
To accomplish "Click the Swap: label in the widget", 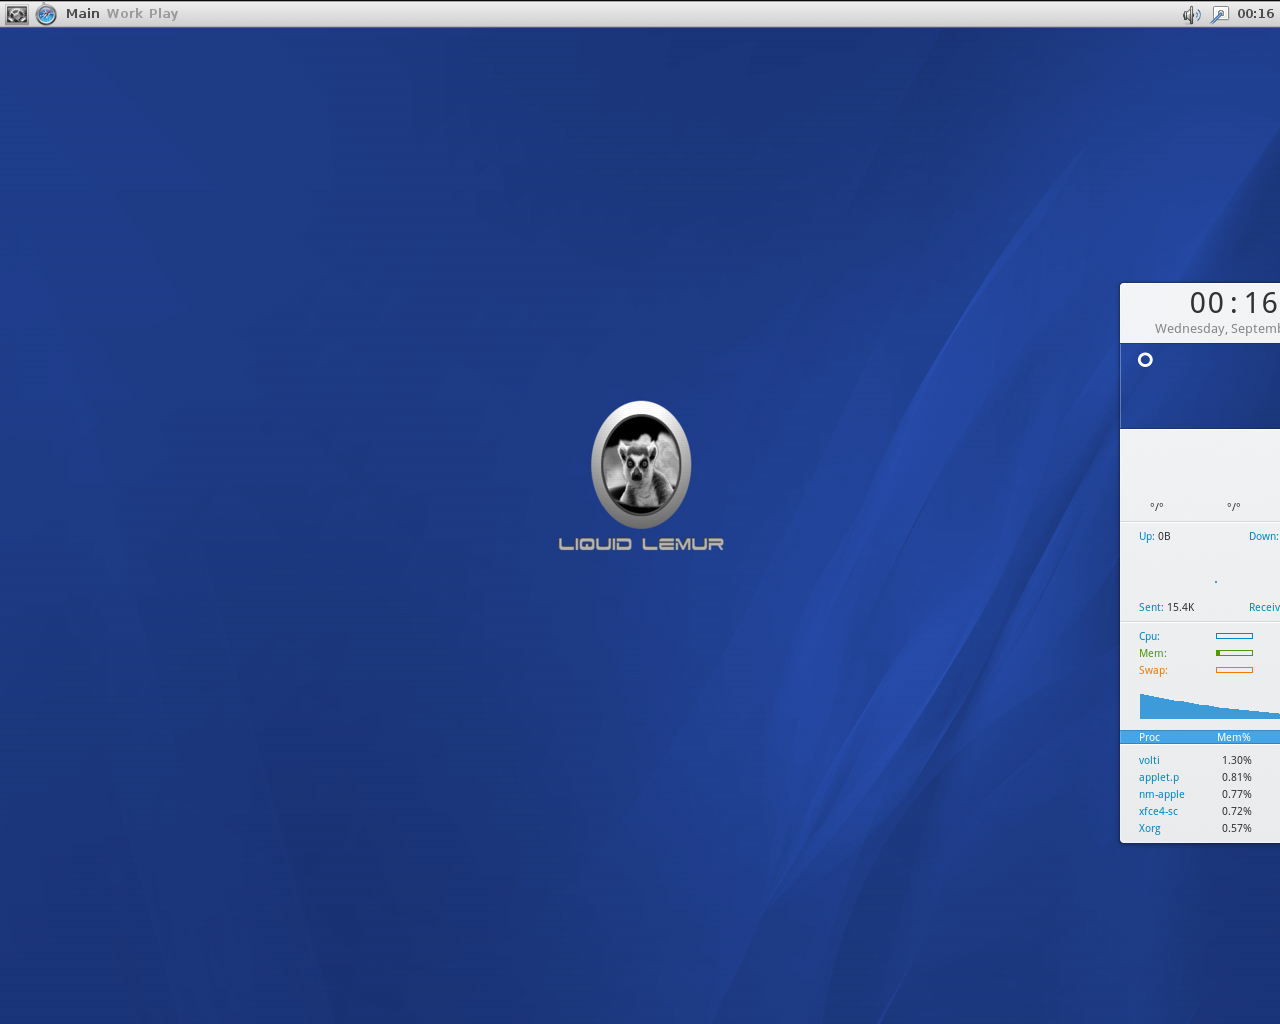I will coord(1153,670).
